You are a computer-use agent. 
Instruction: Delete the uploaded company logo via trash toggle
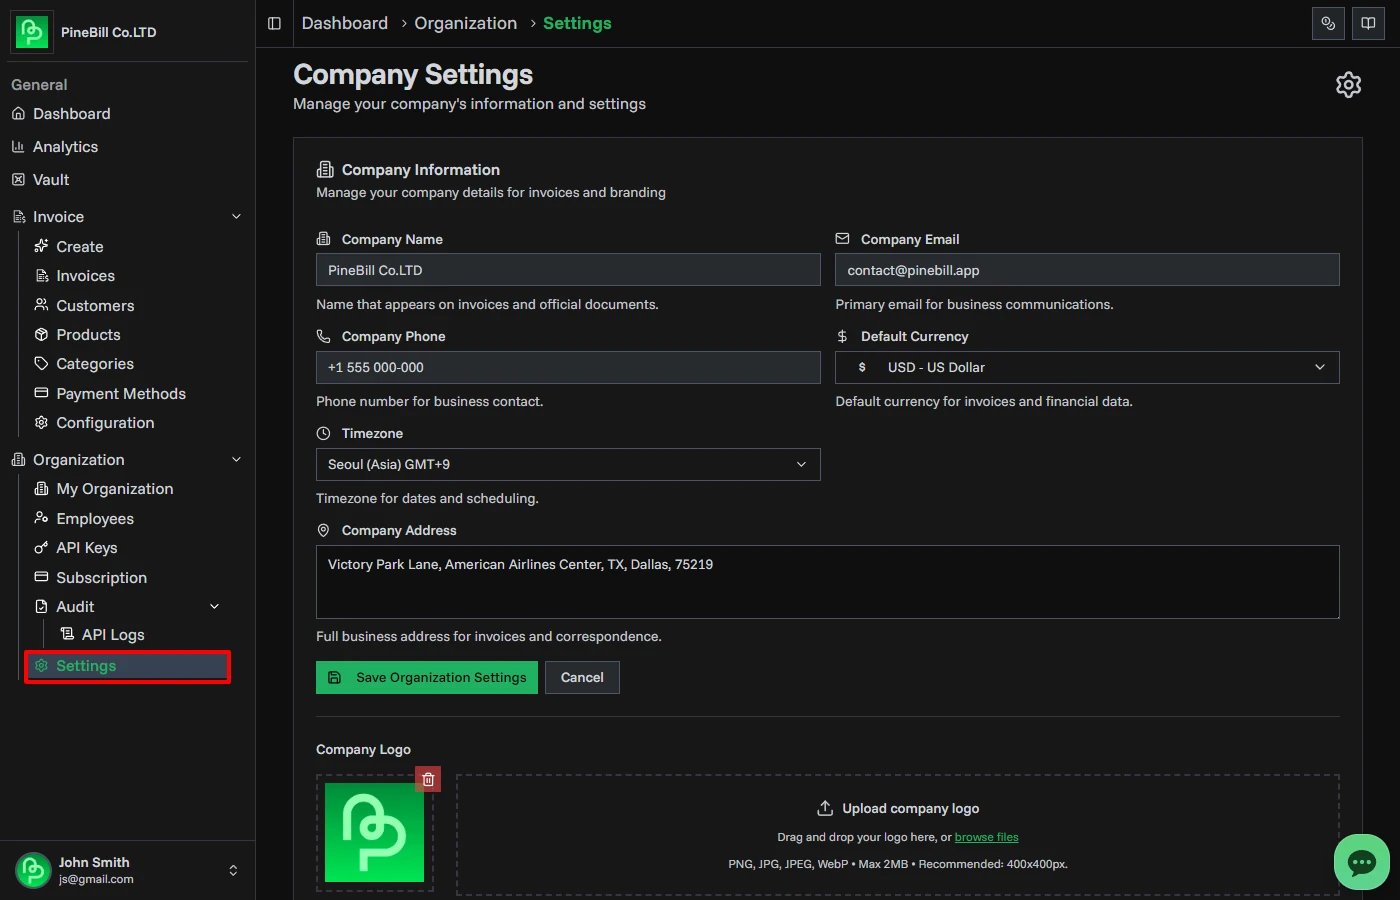(x=428, y=778)
